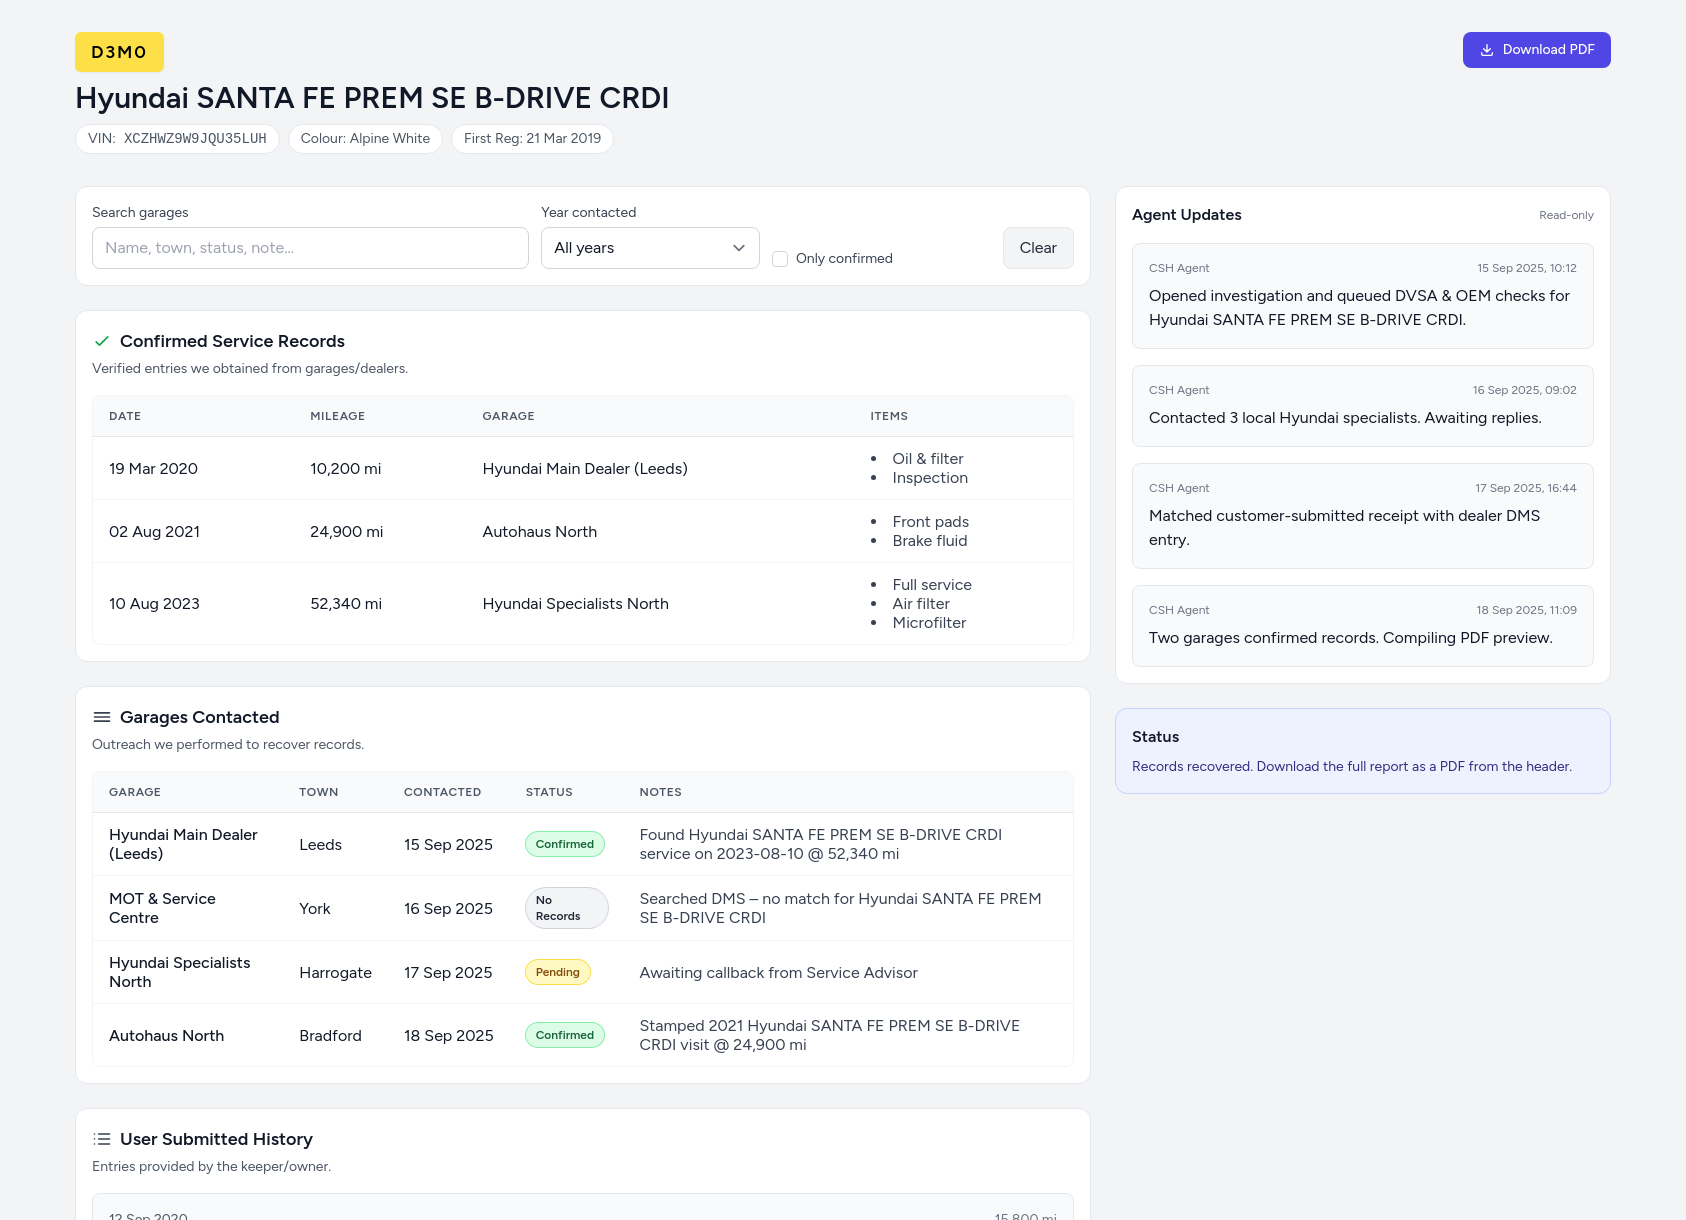Select a different option in Year contacted

(x=649, y=247)
